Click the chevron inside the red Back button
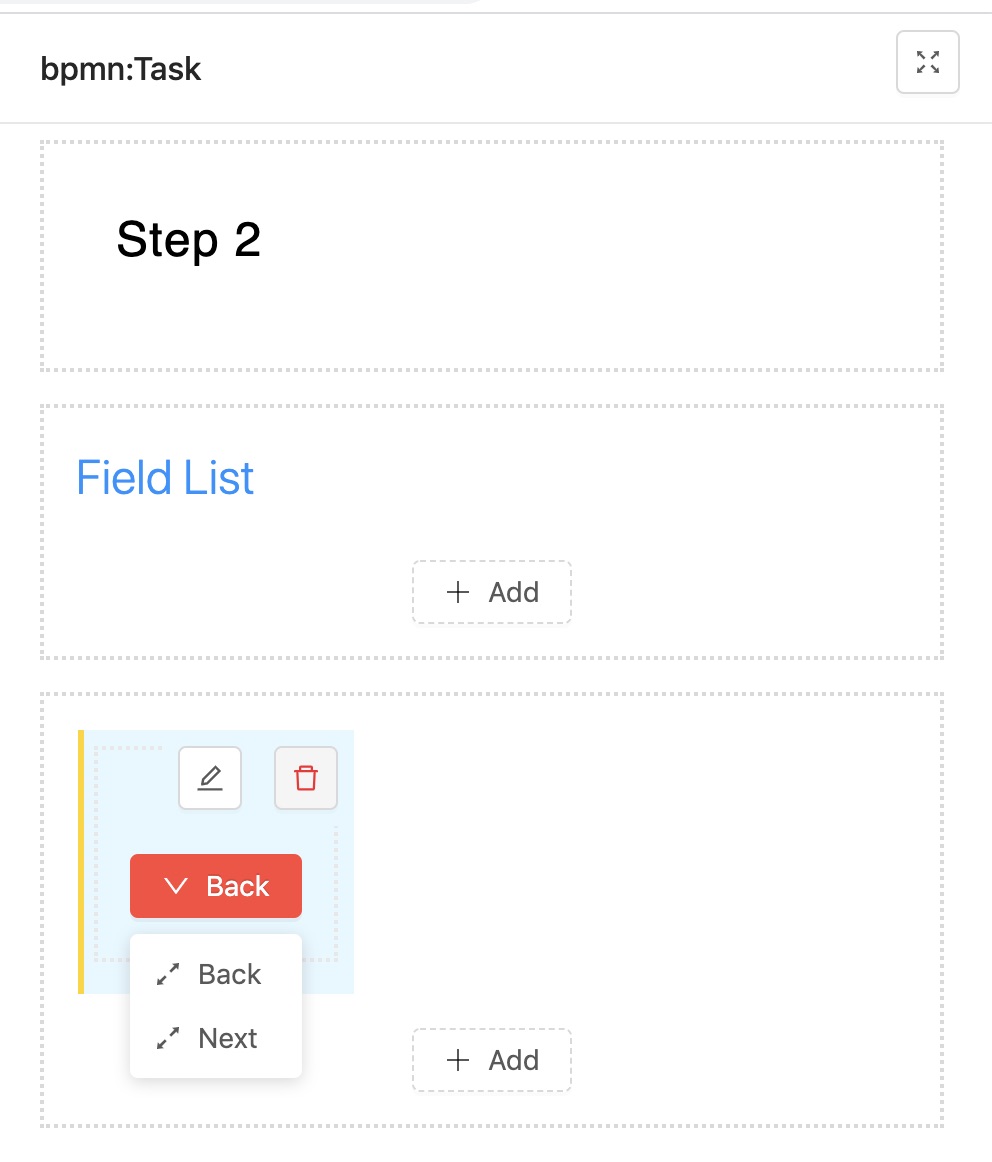The image size is (992, 1162). 176,886
